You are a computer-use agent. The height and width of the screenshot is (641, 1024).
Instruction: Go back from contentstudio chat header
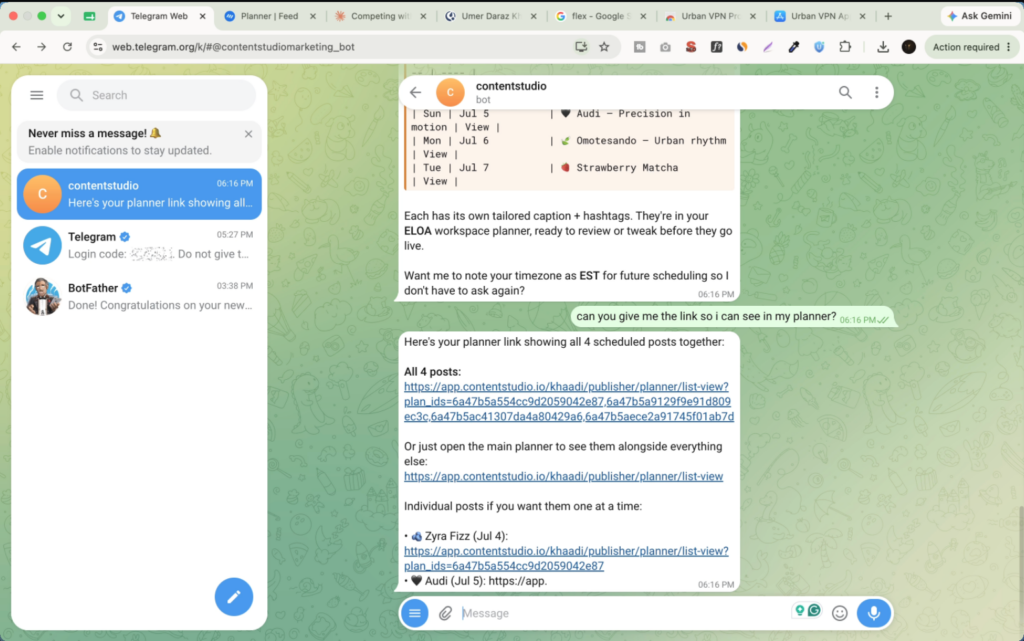[x=415, y=93]
